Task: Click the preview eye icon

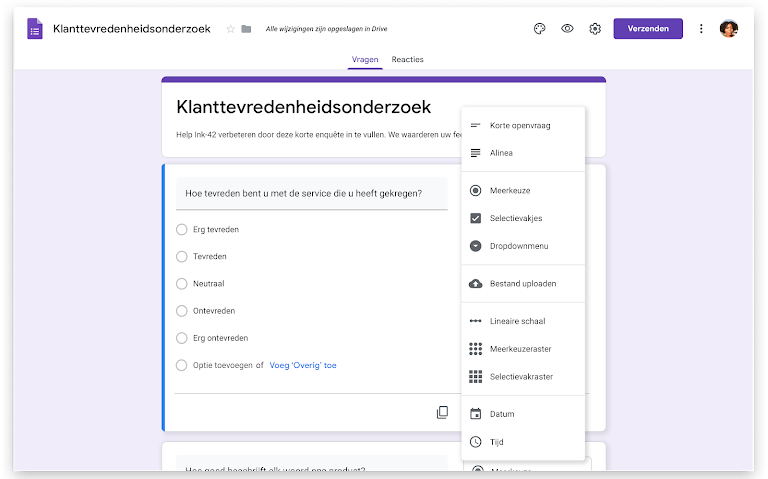Action: tap(567, 29)
